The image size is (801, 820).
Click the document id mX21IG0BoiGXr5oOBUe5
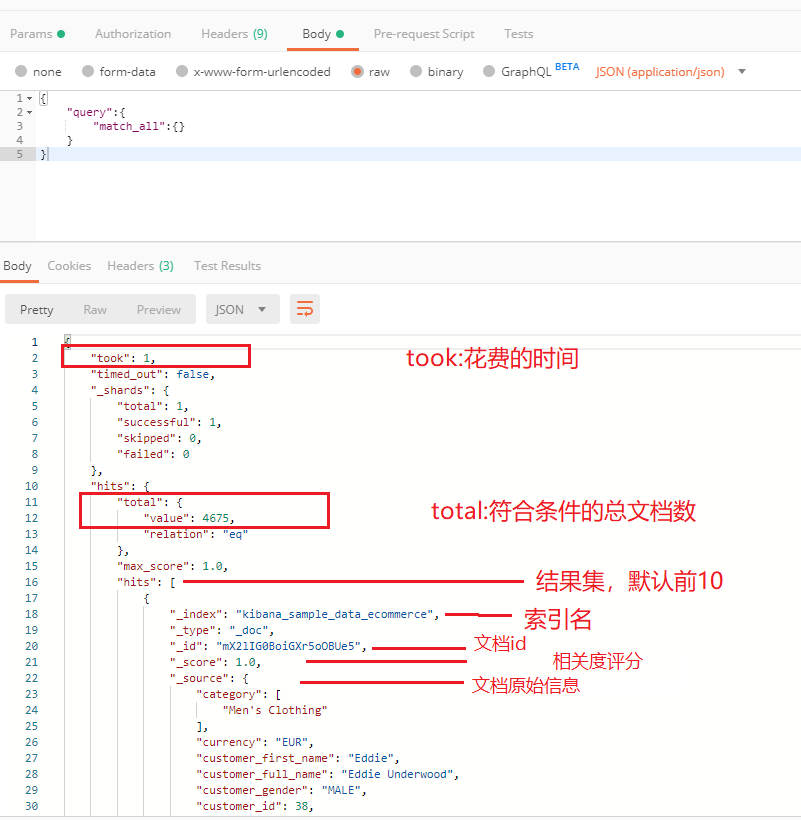click(x=291, y=646)
